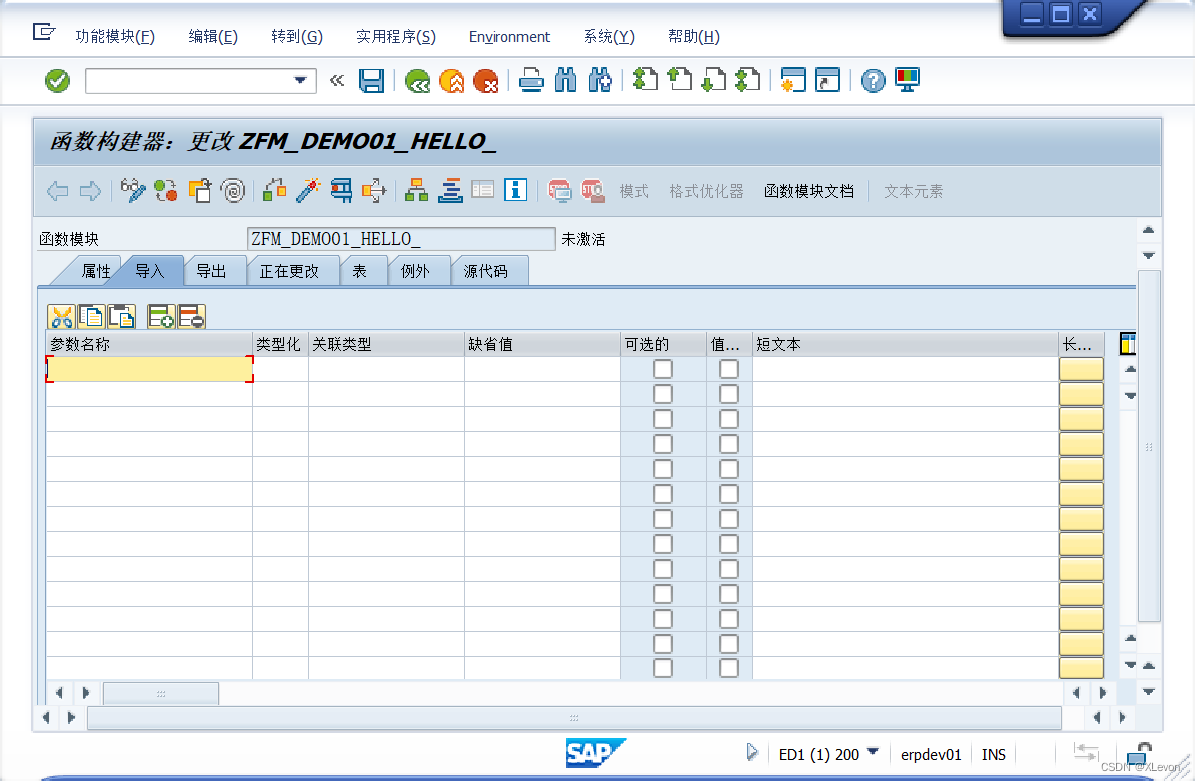Click the Cut scissors icon above table
The height and width of the screenshot is (781, 1195).
pos(61,316)
